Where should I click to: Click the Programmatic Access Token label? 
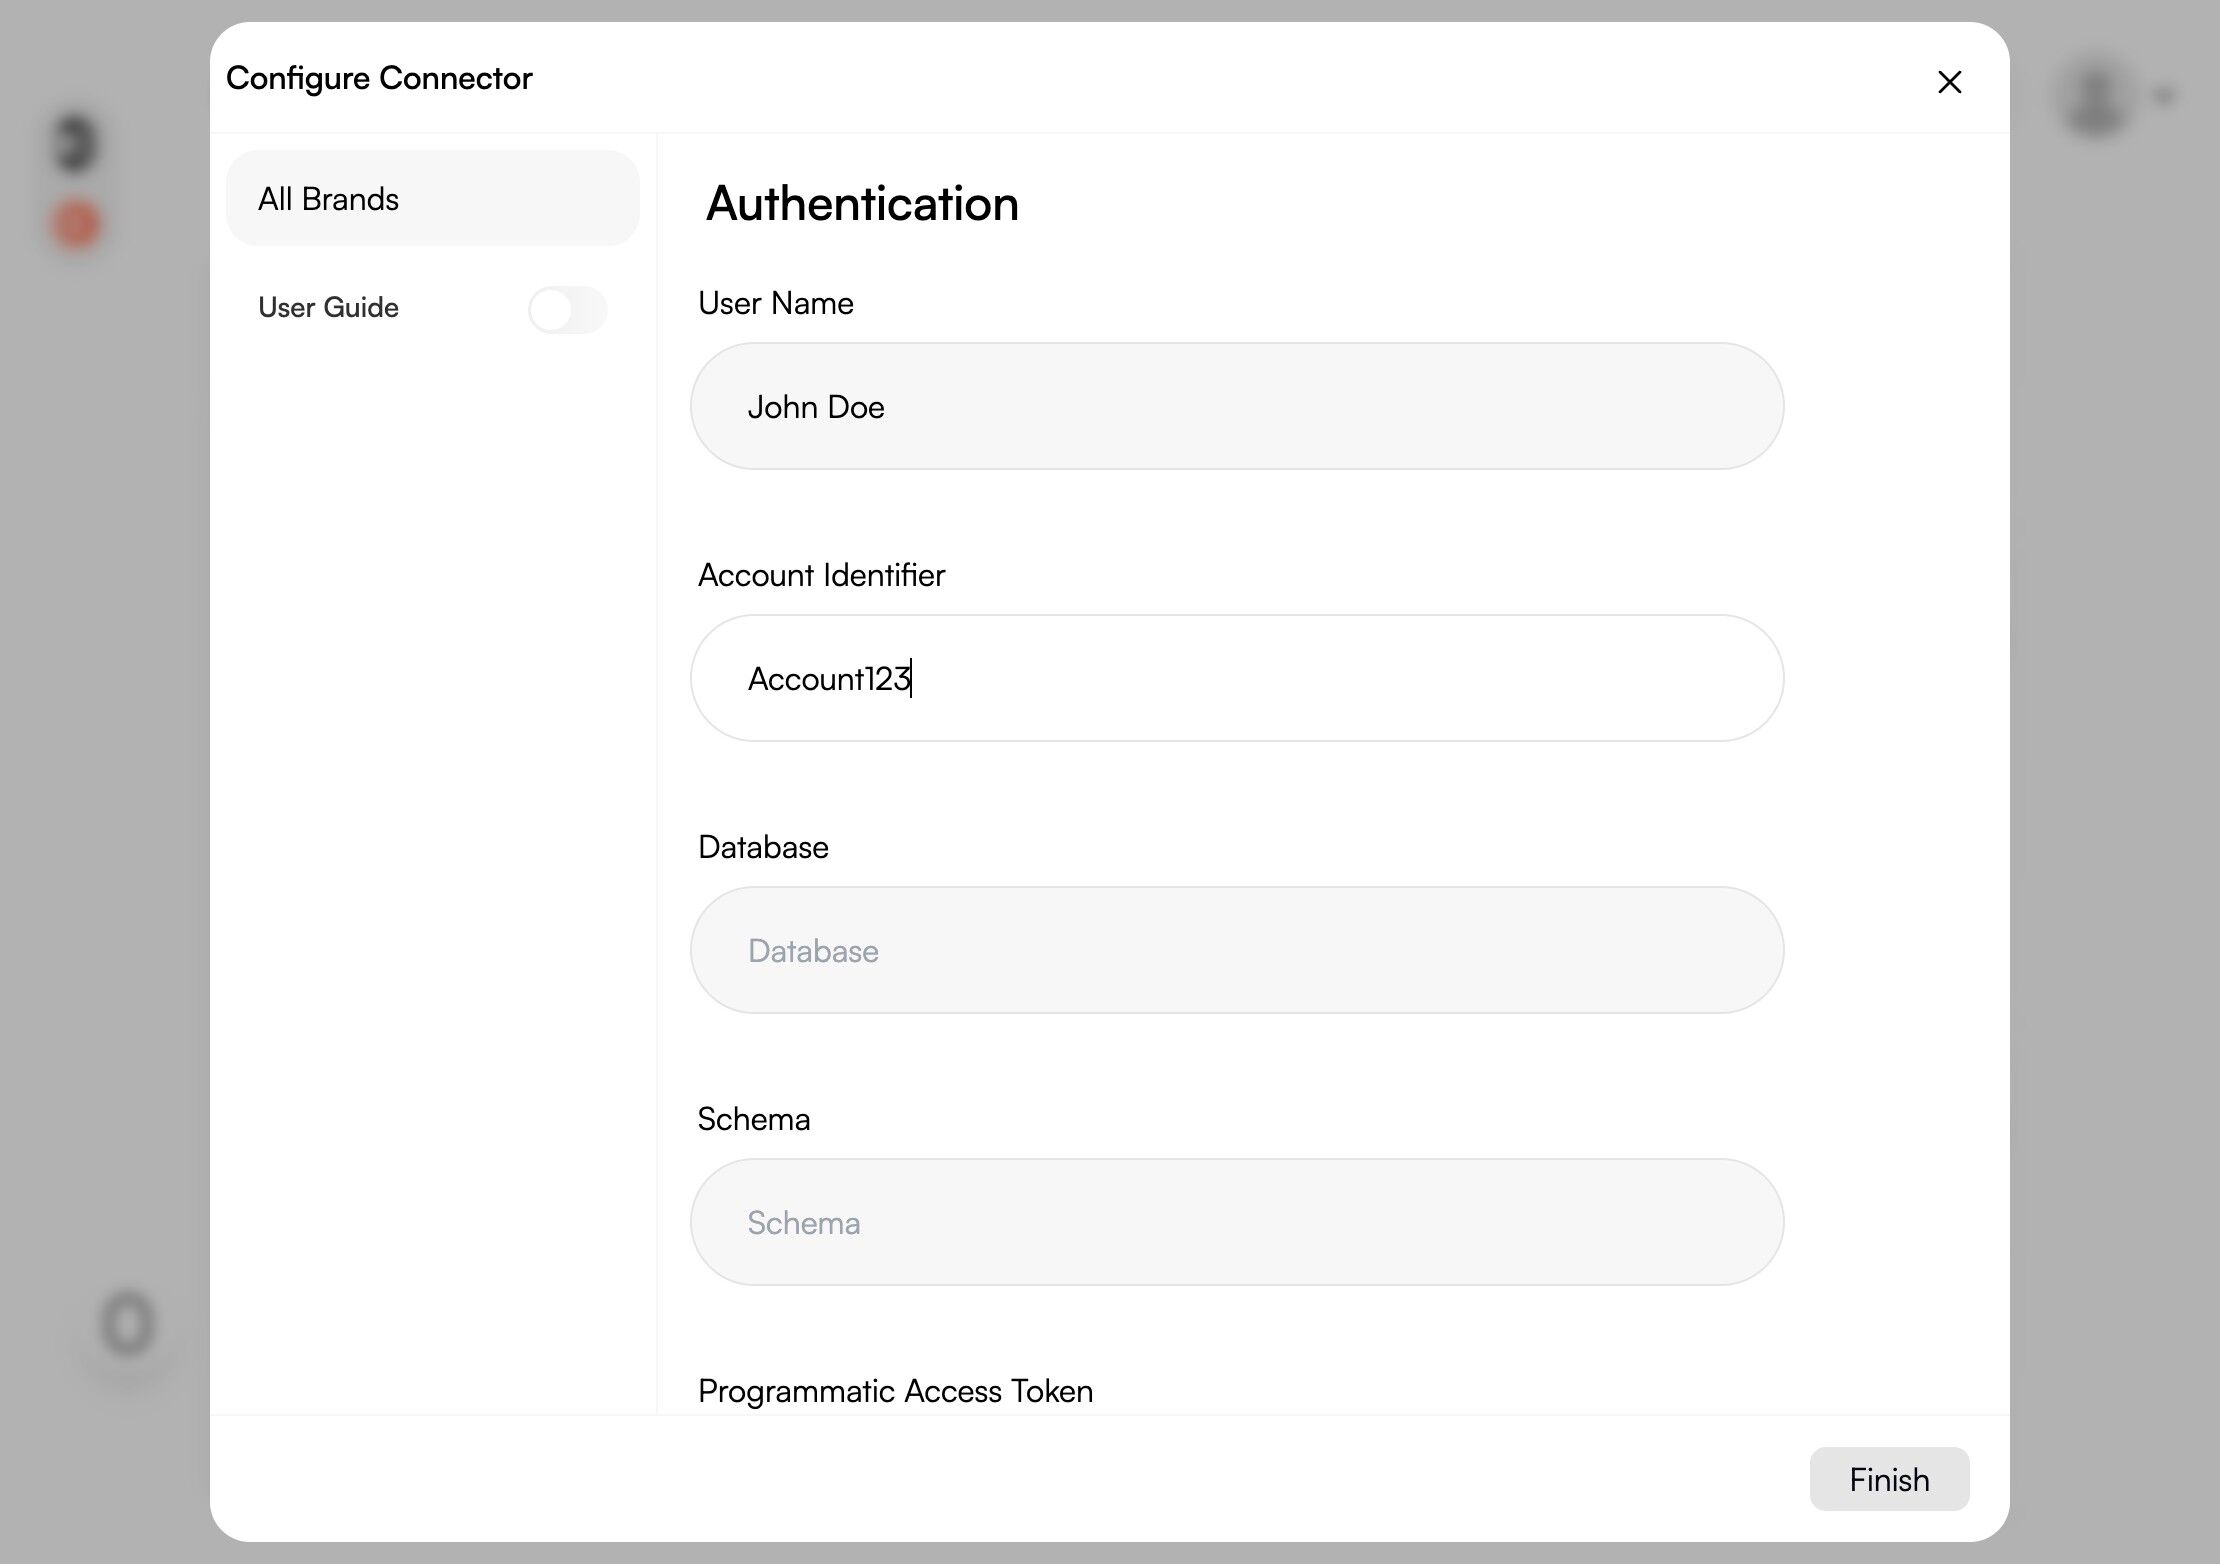[x=894, y=1391]
